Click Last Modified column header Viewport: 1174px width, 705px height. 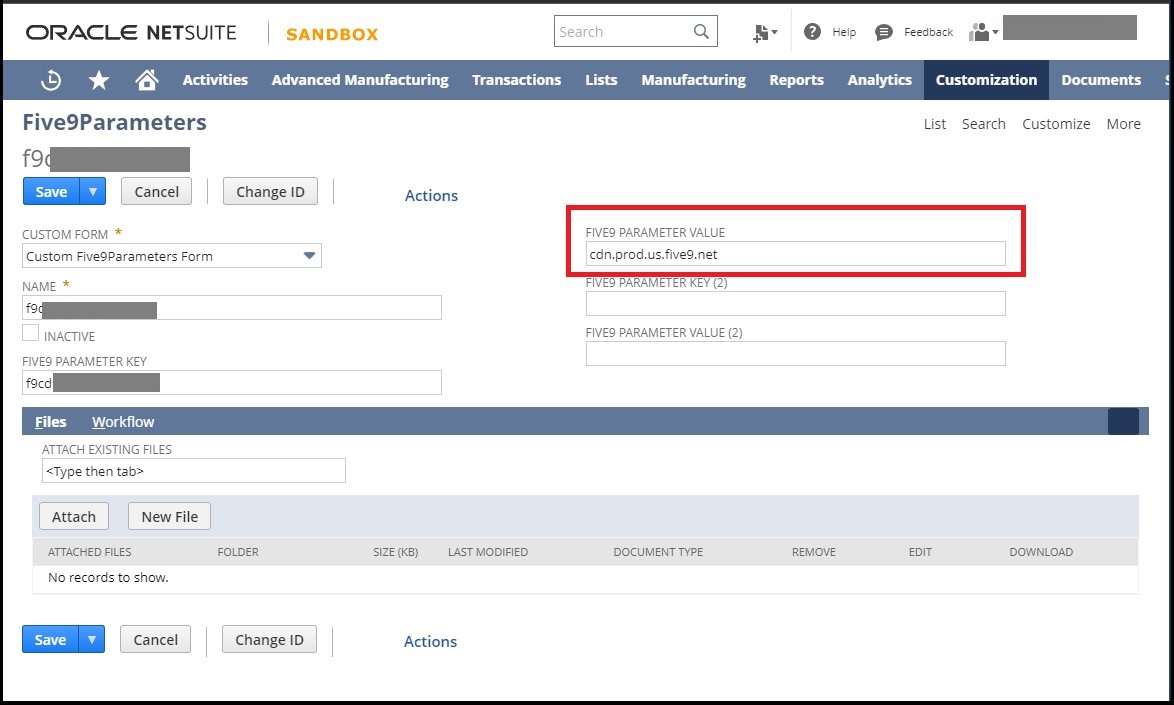click(487, 552)
